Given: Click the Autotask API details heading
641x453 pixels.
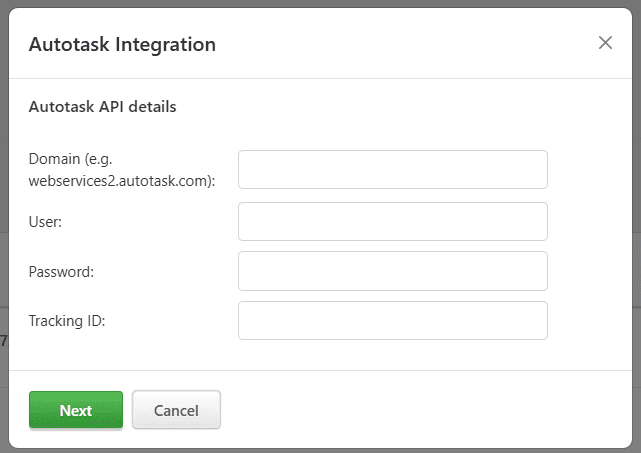Looking at the screenshot, I should point(103,107).
